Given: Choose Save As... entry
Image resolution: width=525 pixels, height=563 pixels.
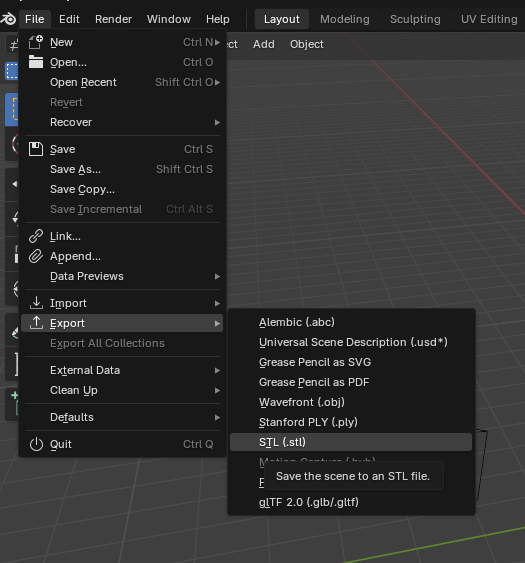Looking at the screenshot, I should [122, 169].
